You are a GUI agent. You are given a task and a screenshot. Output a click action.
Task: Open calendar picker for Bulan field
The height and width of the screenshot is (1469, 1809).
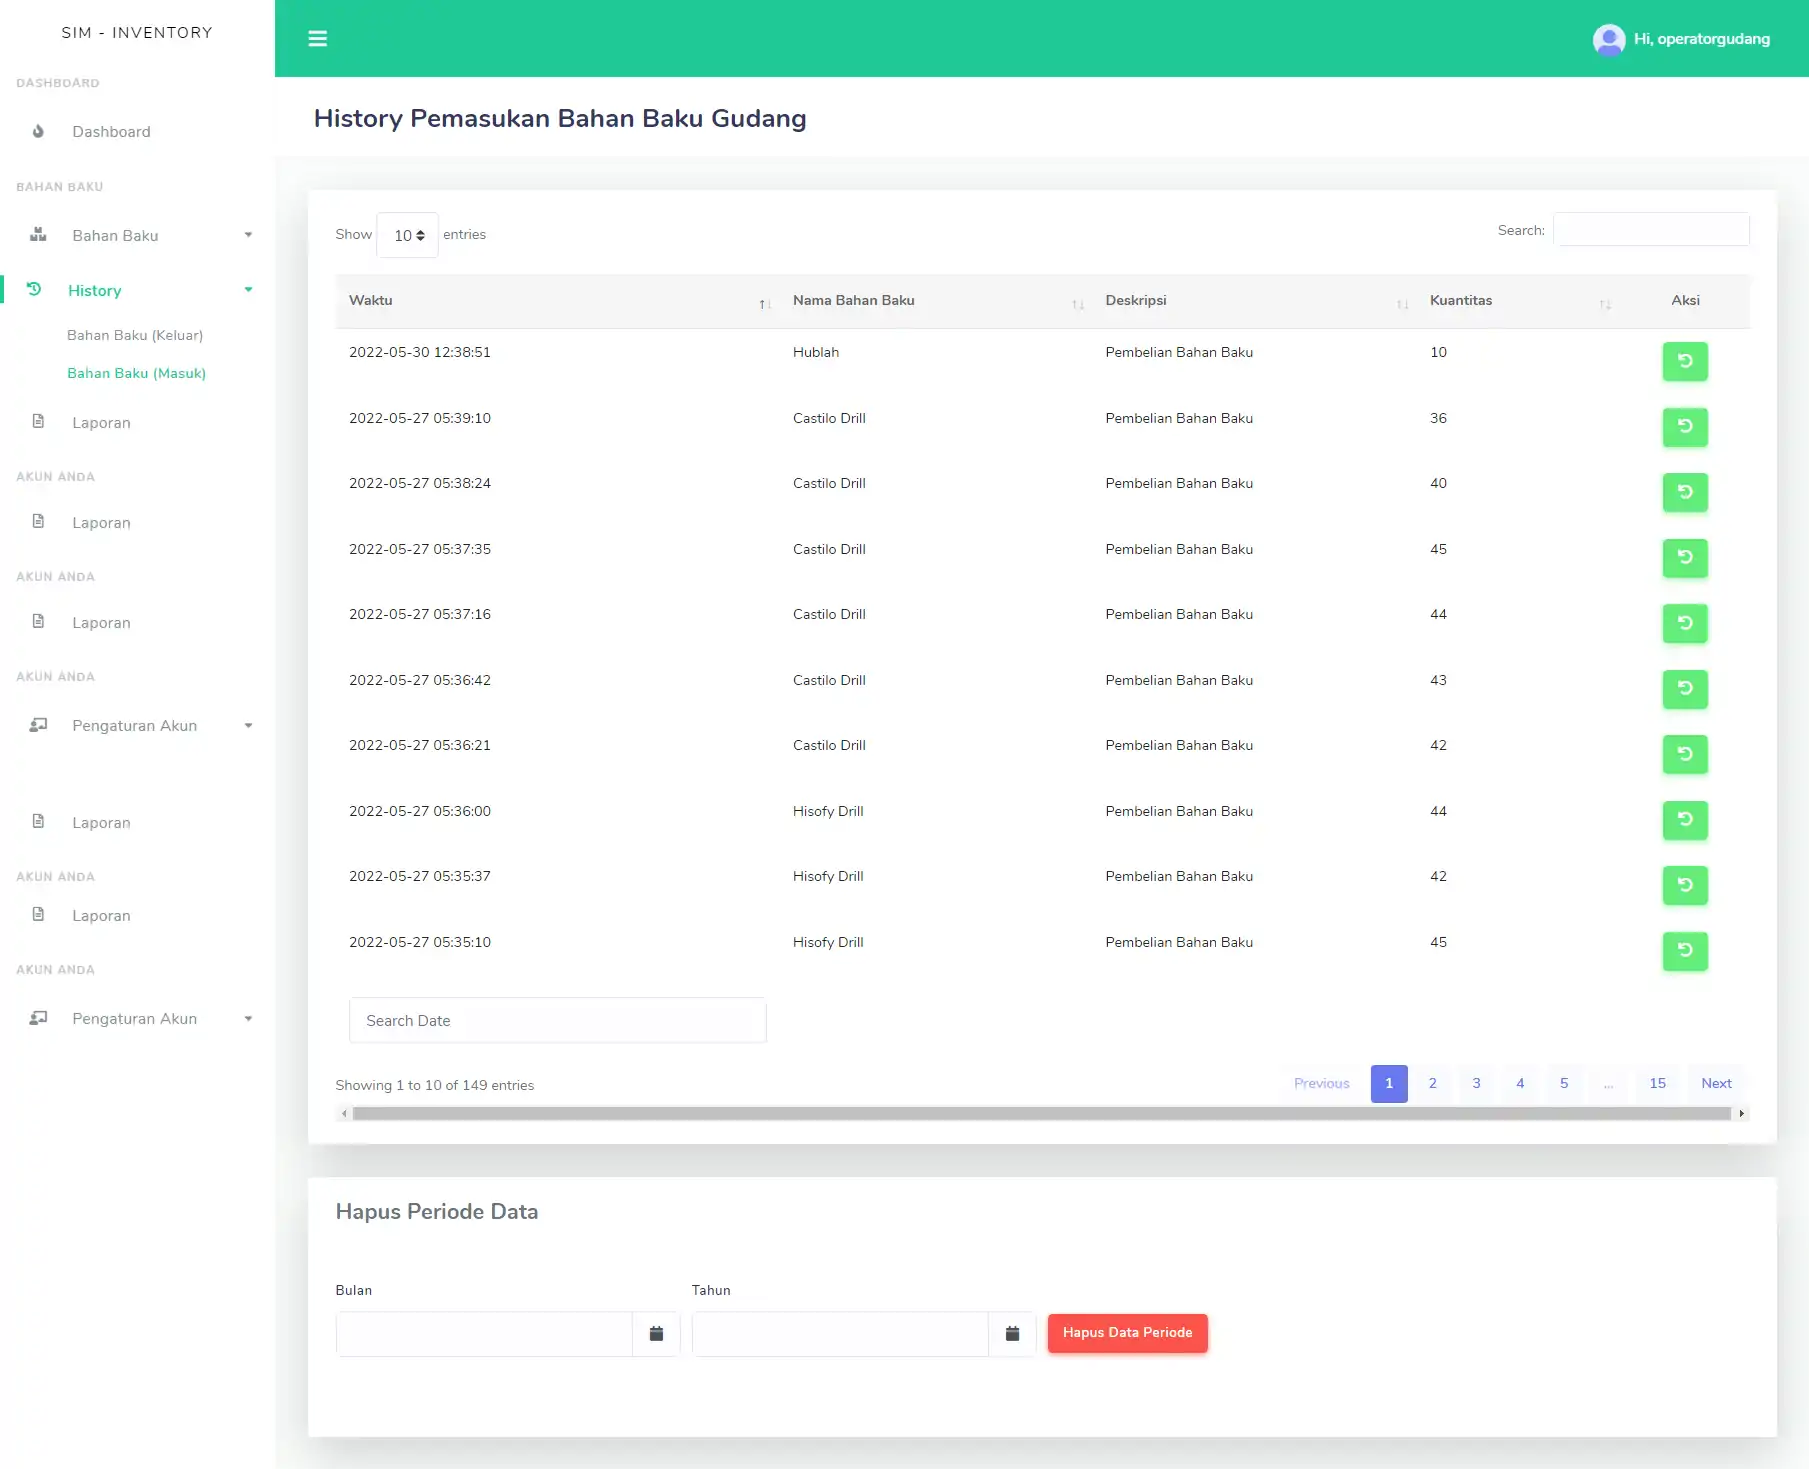coord(656,1334)
